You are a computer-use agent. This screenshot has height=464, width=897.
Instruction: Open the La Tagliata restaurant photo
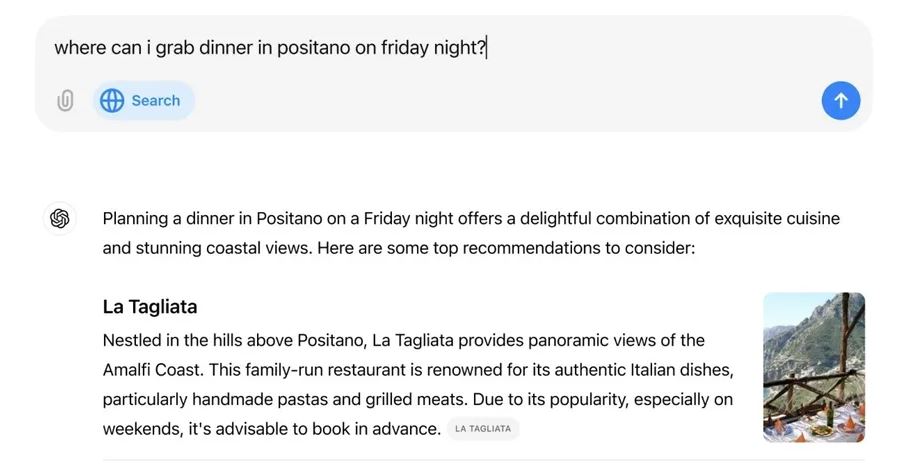pos(813,367)
